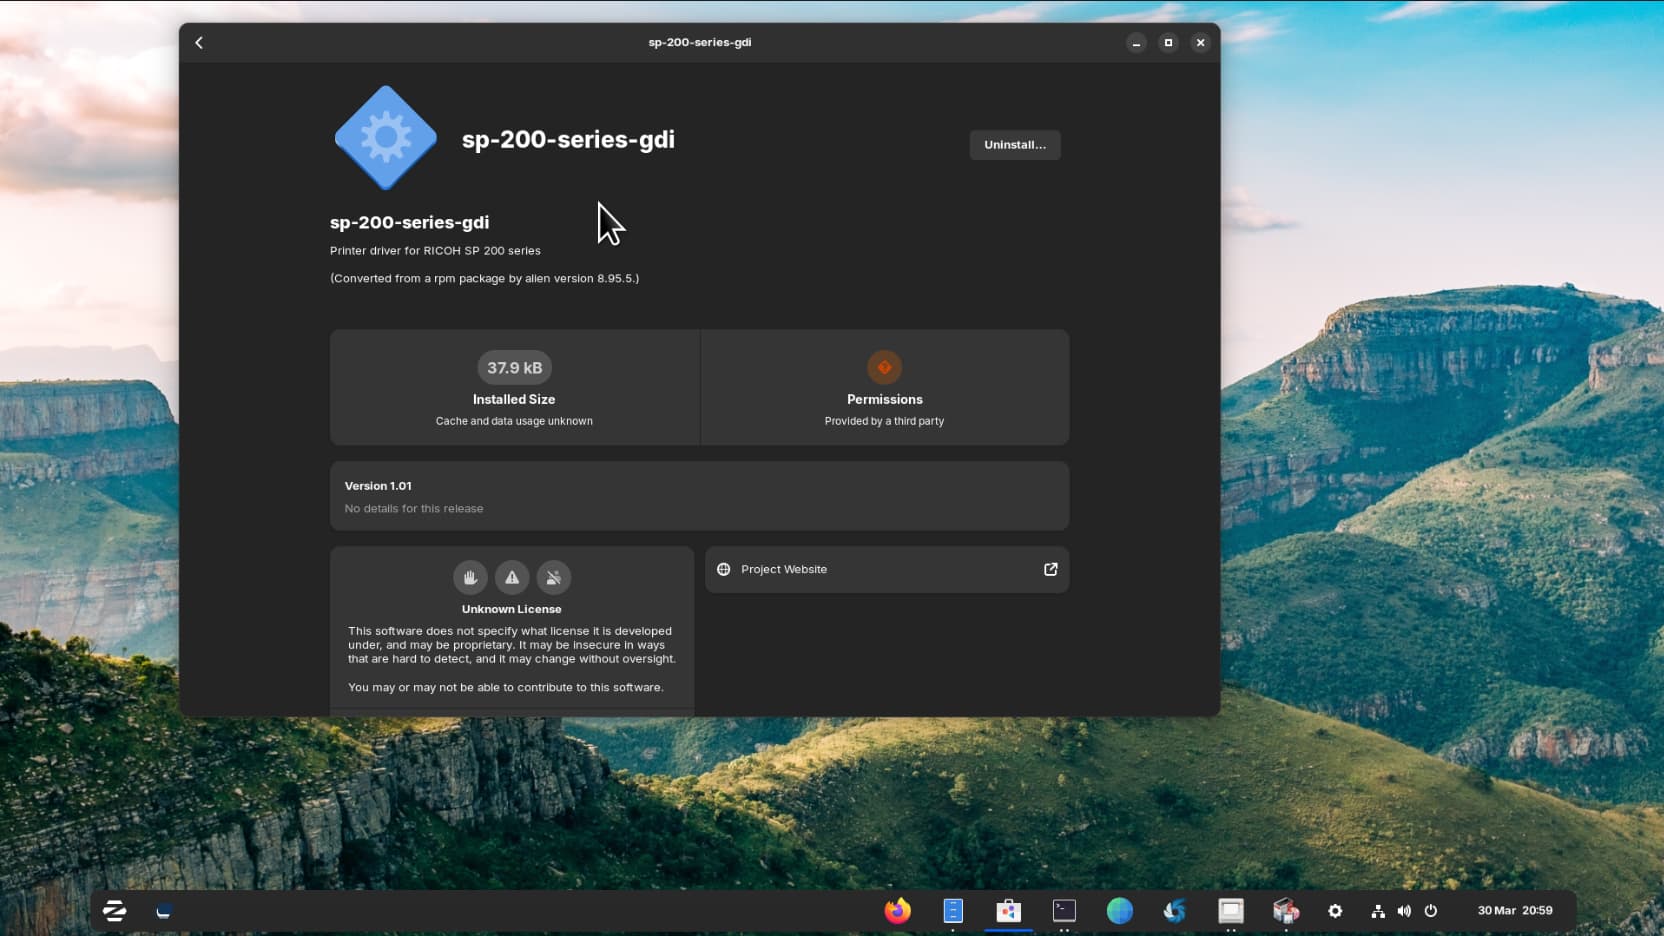Open the Version 1.01 release row
This screenshot has width=1664, height=936.
pos(699,496)
